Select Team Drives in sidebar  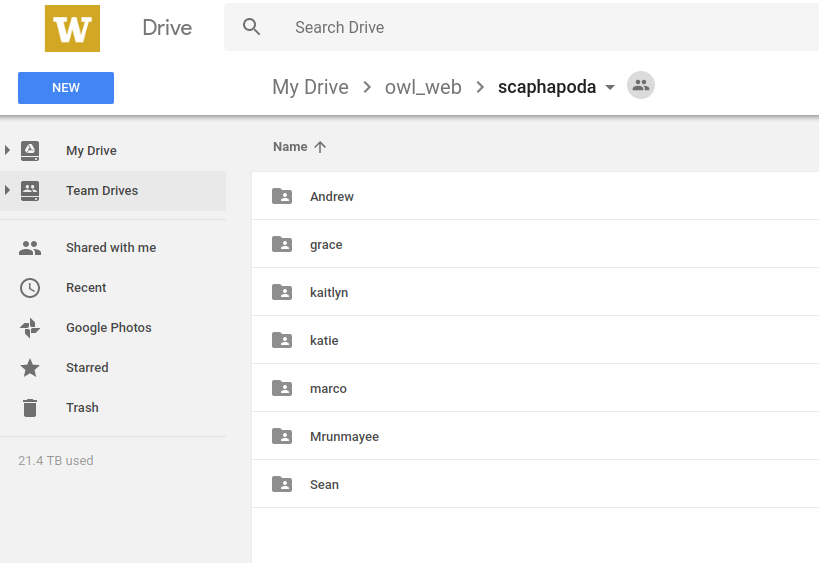pos(102,191)
